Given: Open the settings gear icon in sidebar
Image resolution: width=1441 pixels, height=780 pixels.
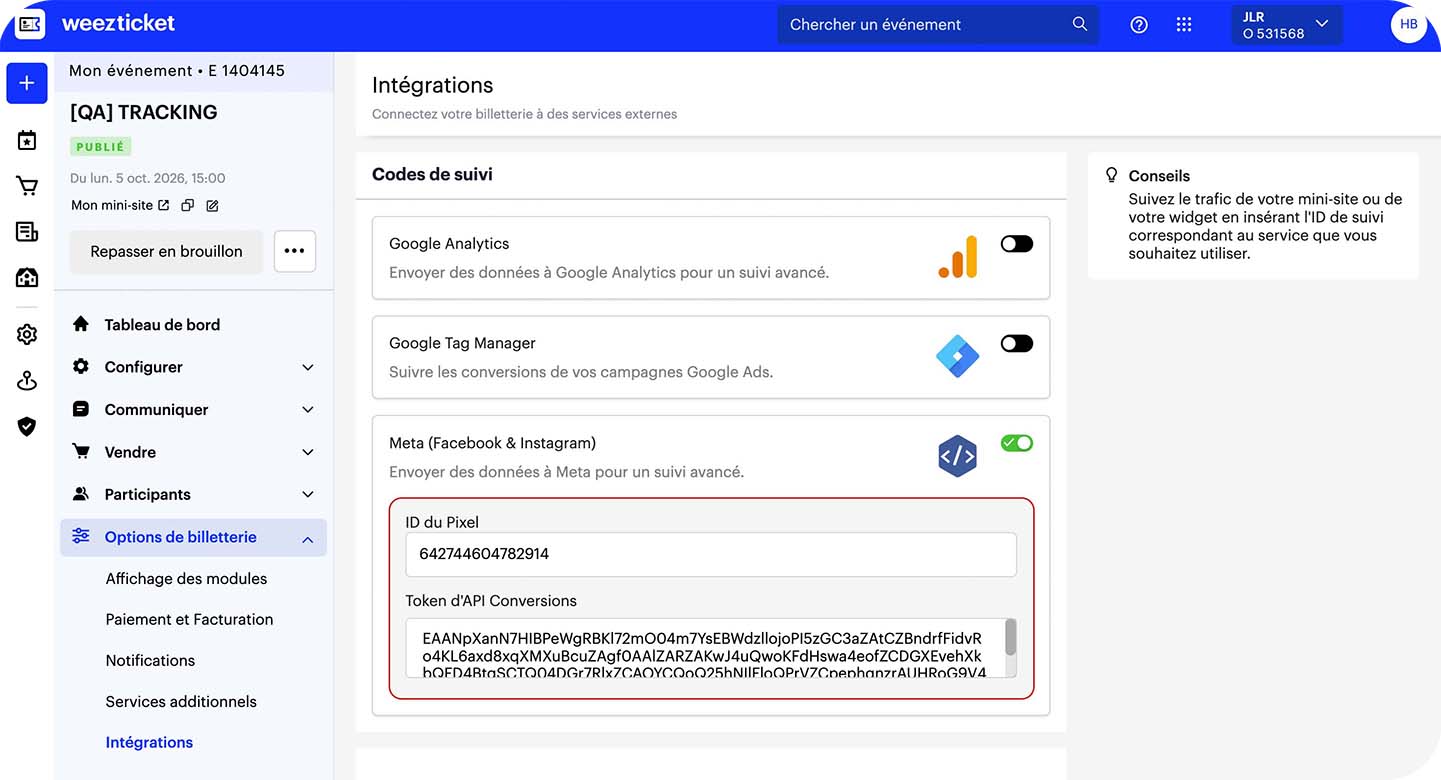Looking at the screenshot, I should click(26, 333).
